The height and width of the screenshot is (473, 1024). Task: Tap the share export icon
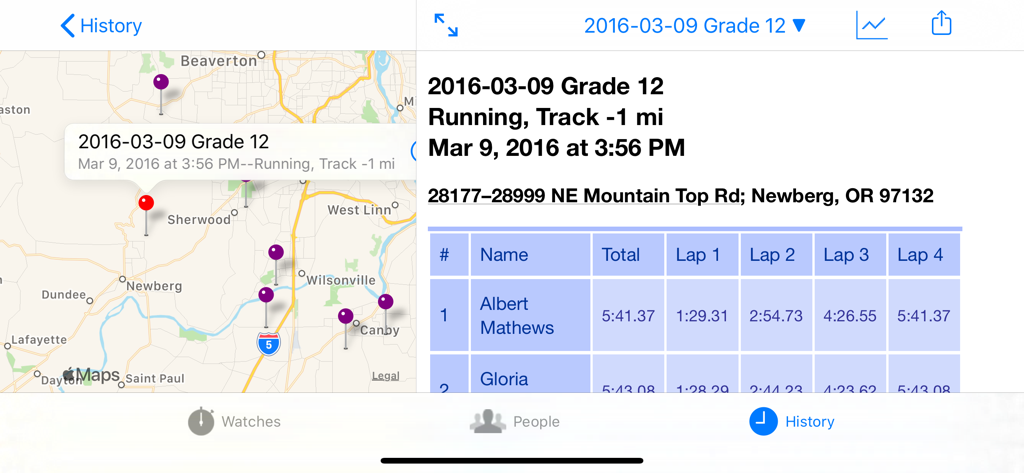[x=941, y=24]
